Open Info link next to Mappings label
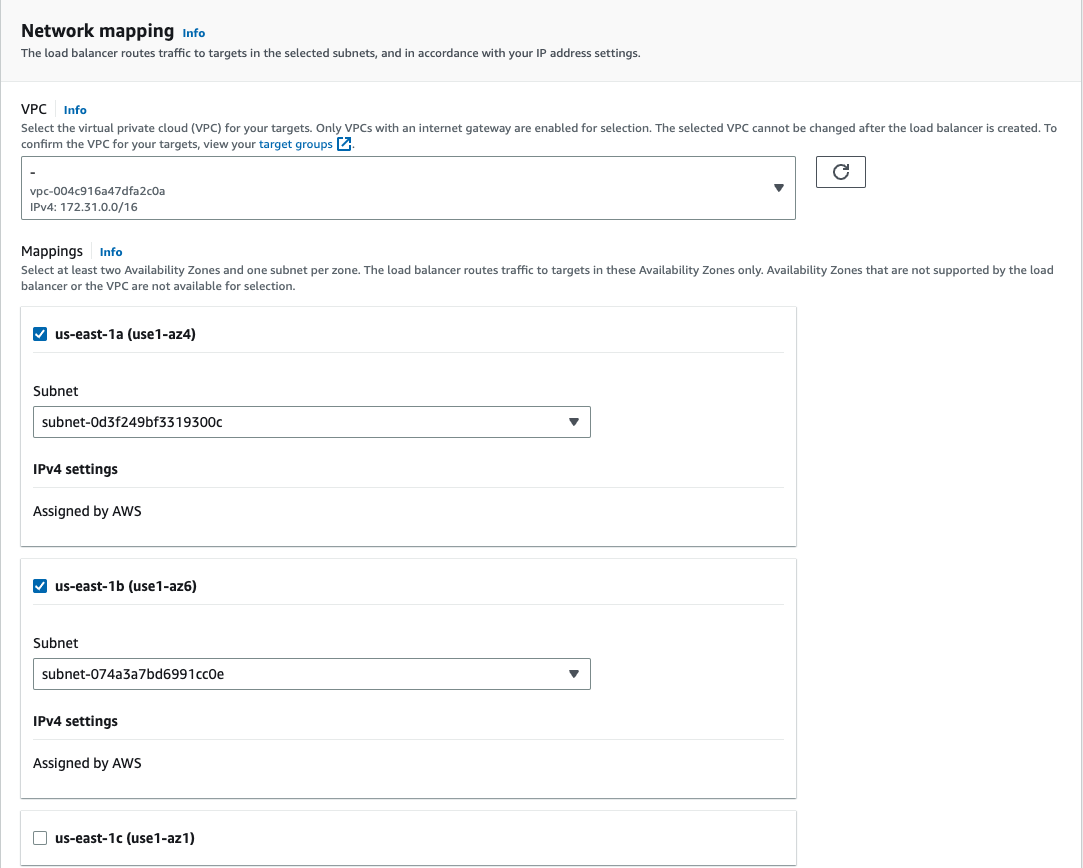Image resolution: width=1083 pixels, height=868 pixels. coord(111,252)
